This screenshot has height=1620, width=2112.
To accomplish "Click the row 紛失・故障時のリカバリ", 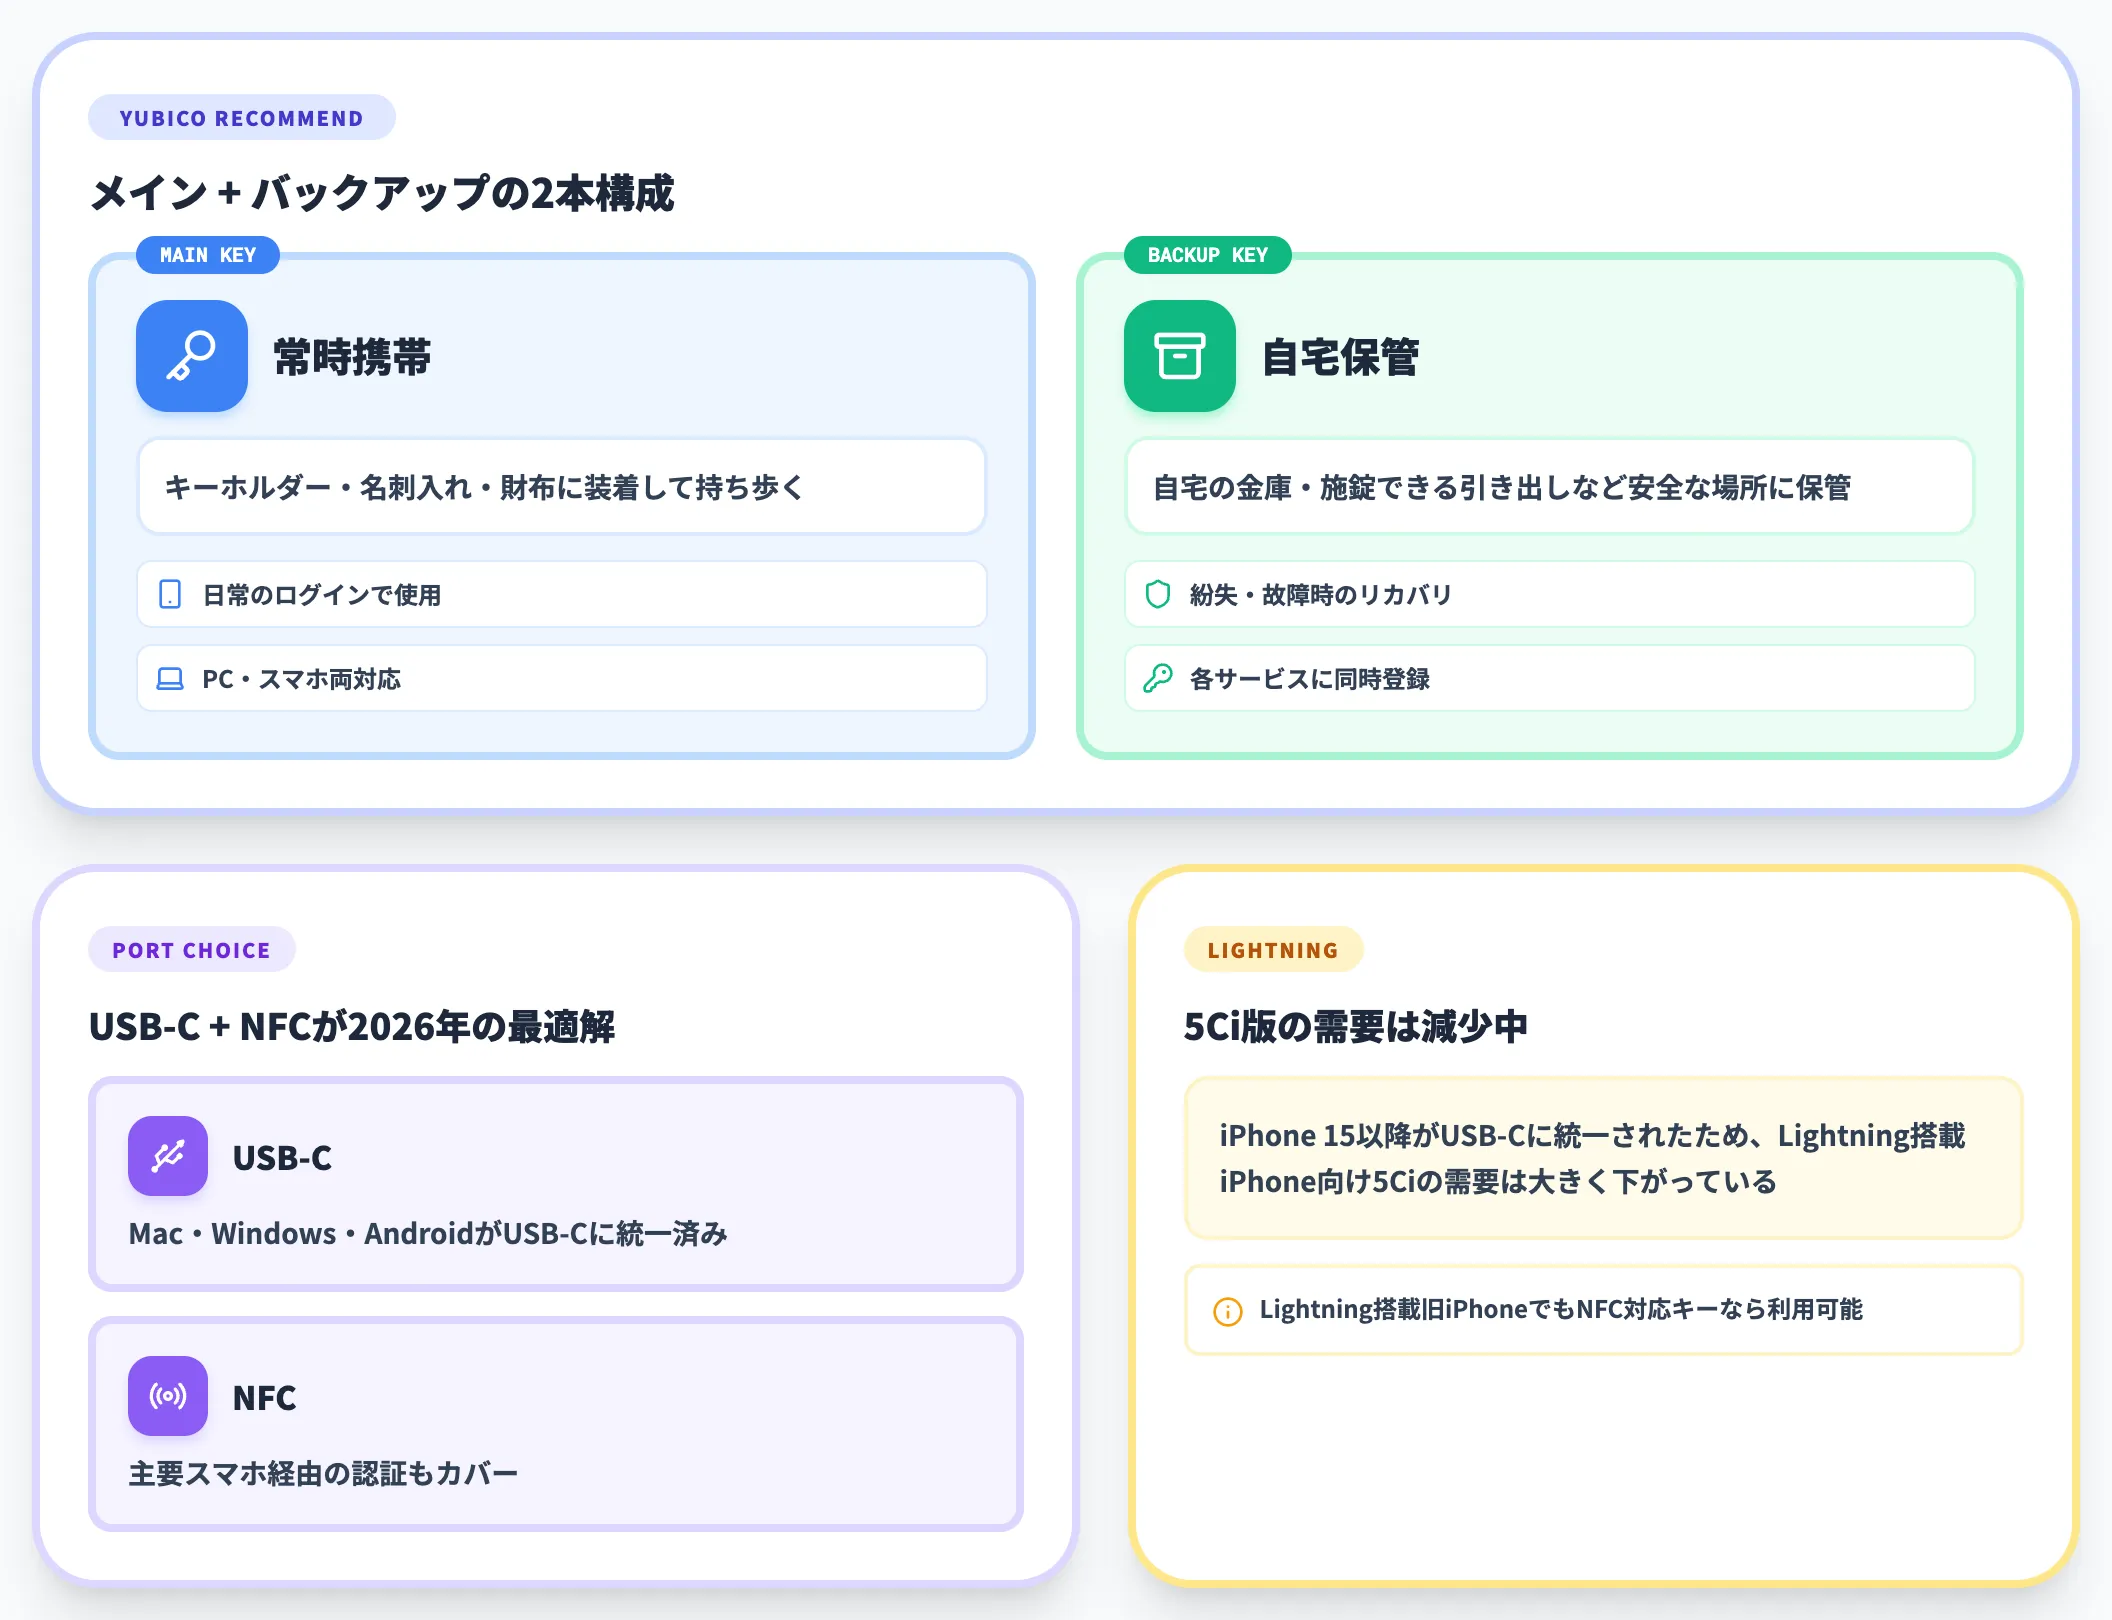I will pos(1549,594).
